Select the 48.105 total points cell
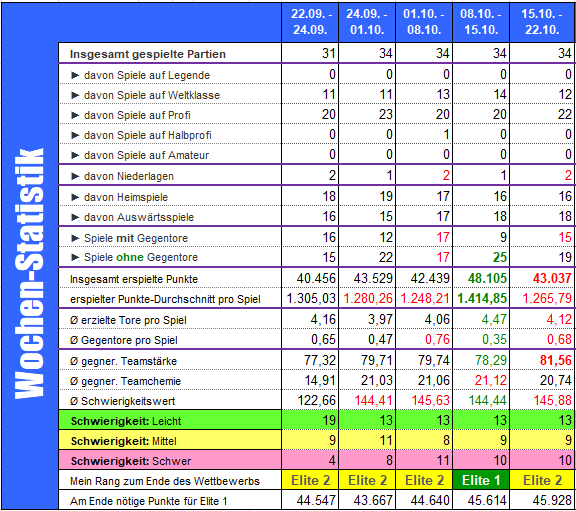This screenshot has height=511, width=576. click(481, 278)
